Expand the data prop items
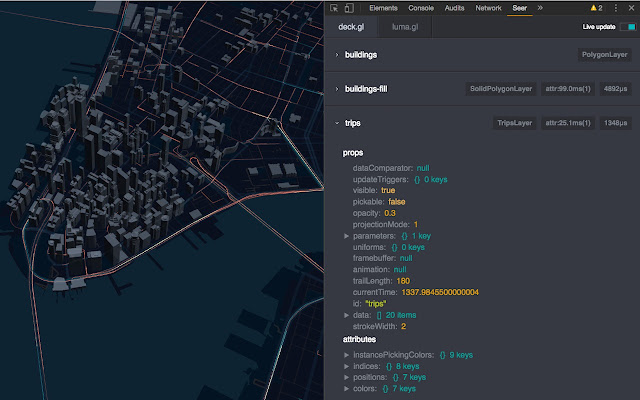The height and width of the screenshot is (400, 640). click(347, 315)
